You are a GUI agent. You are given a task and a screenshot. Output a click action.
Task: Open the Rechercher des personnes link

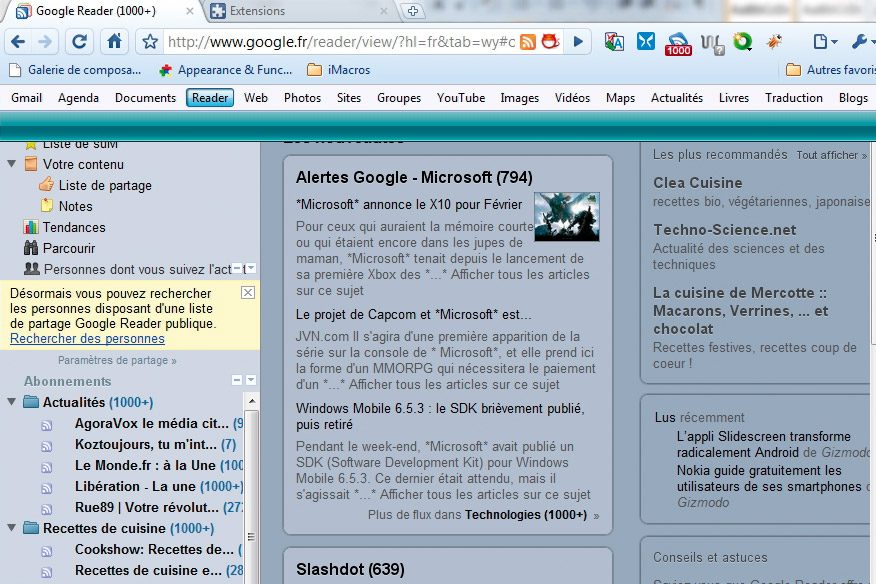pos(87,339)
